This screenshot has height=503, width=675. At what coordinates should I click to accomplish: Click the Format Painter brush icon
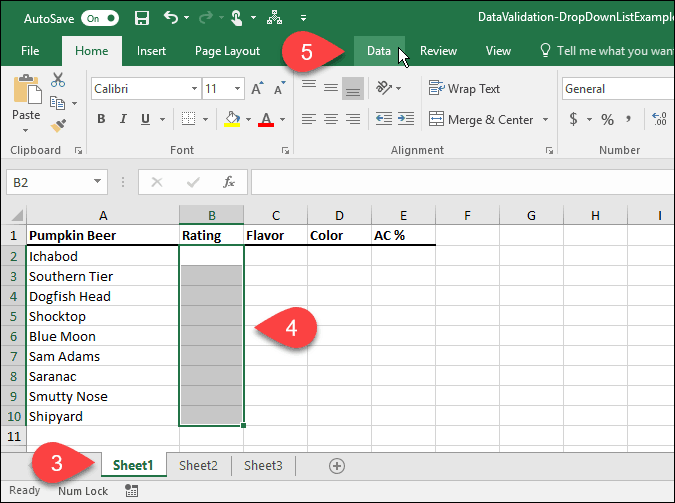point(58,125)
